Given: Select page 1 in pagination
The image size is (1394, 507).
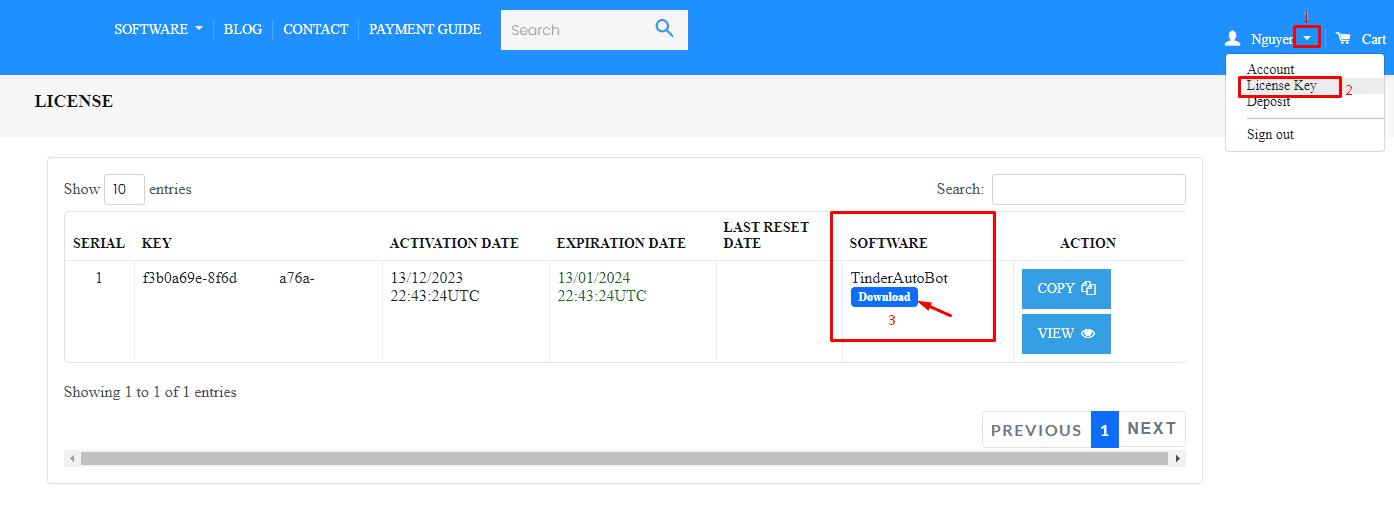Looking at the screenshot, I should [1105, 429].
